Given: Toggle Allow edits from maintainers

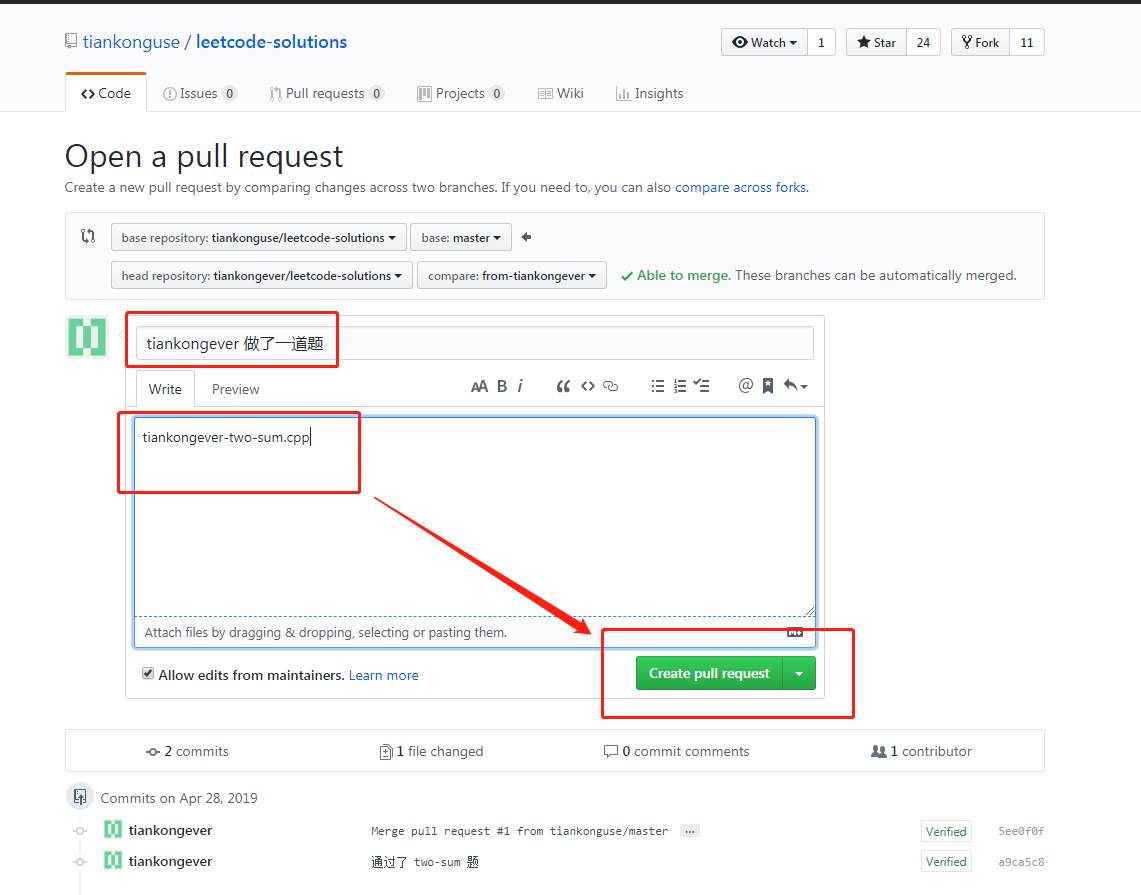Looking at the screenshot, I should (148, 674).
